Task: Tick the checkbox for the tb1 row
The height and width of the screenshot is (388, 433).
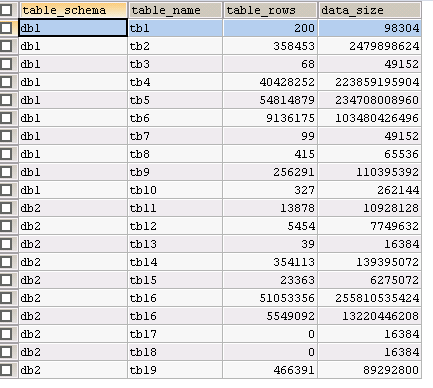Action: (x=6, y=28)
